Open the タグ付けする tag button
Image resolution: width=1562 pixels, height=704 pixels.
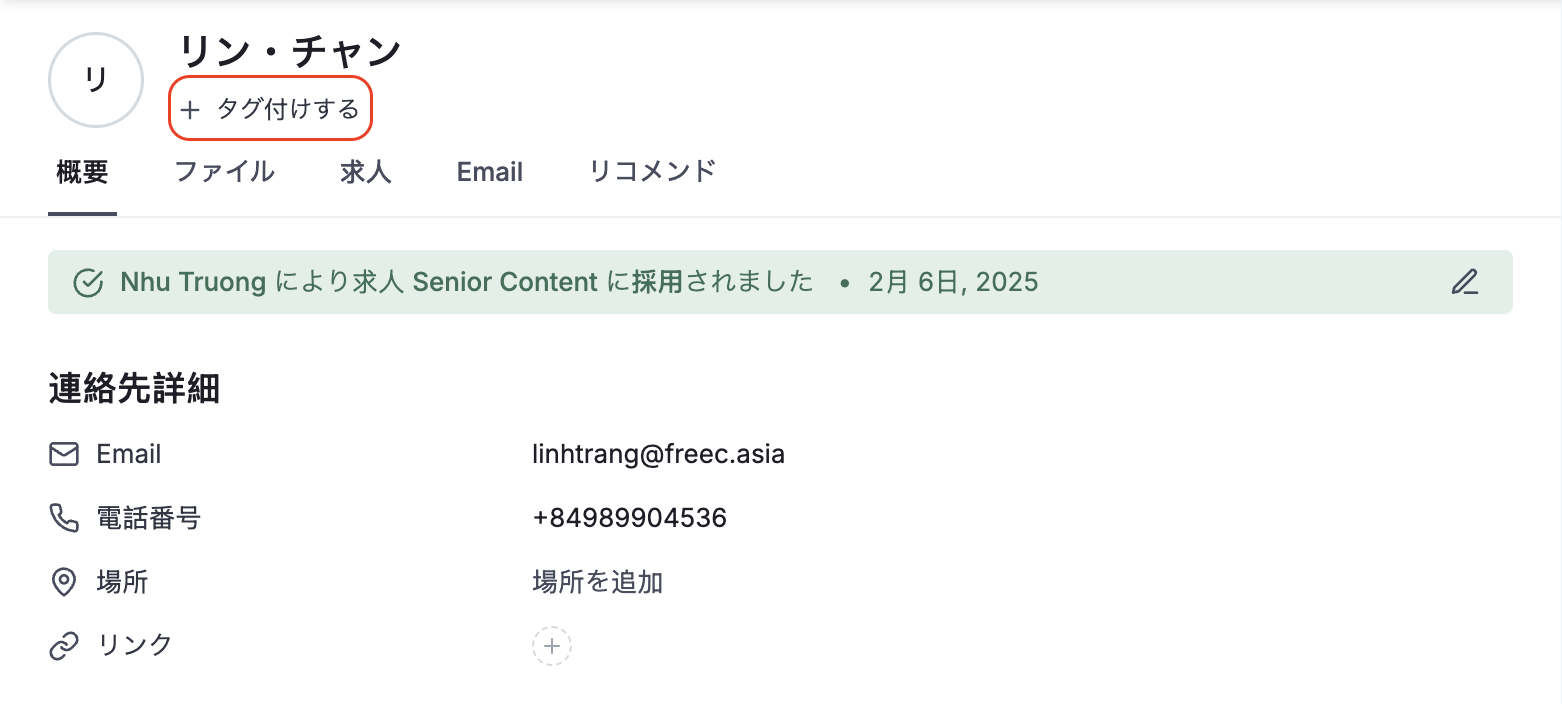pyautogui.click(x=271, y=108)
